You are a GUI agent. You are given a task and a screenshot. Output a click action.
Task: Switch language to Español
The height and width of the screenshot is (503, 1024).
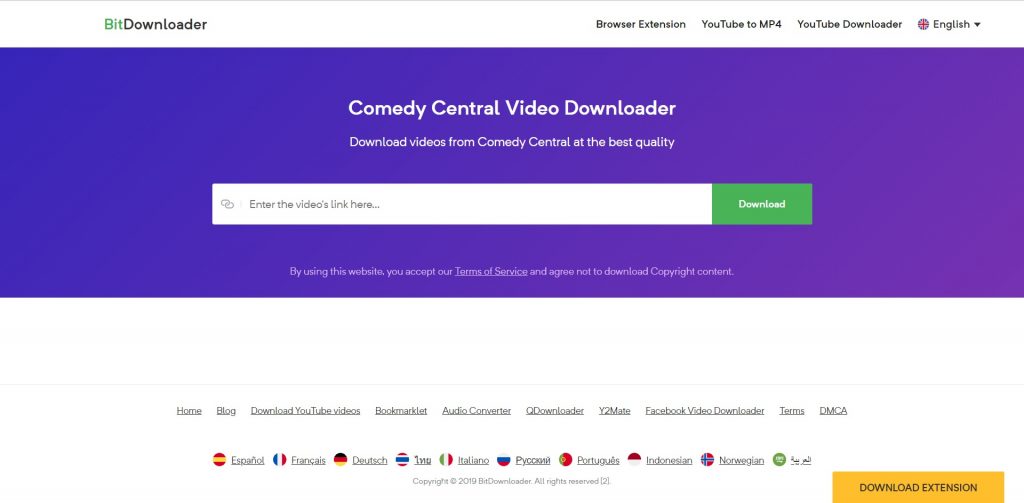[x=248, y=461]
